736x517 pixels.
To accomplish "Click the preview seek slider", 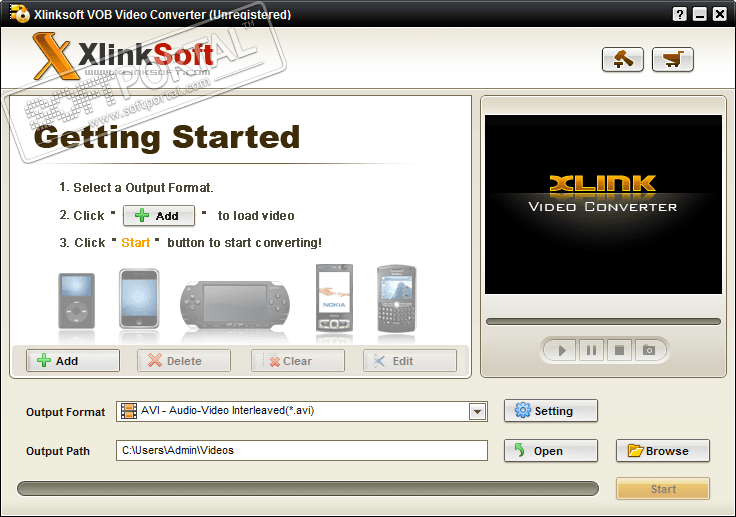I will point(603,322).
